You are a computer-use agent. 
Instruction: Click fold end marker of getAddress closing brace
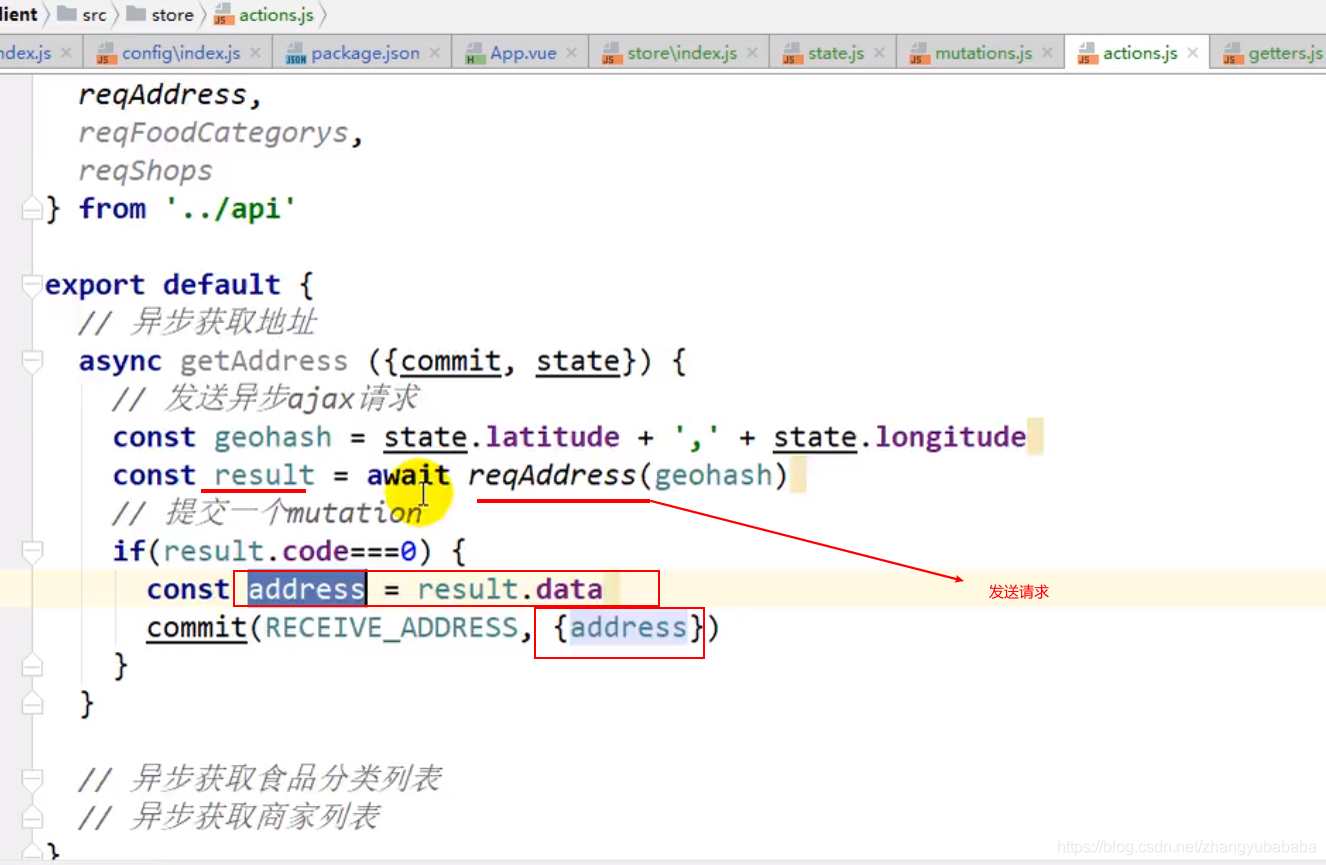pyautogui.click(x=32, y=703)
